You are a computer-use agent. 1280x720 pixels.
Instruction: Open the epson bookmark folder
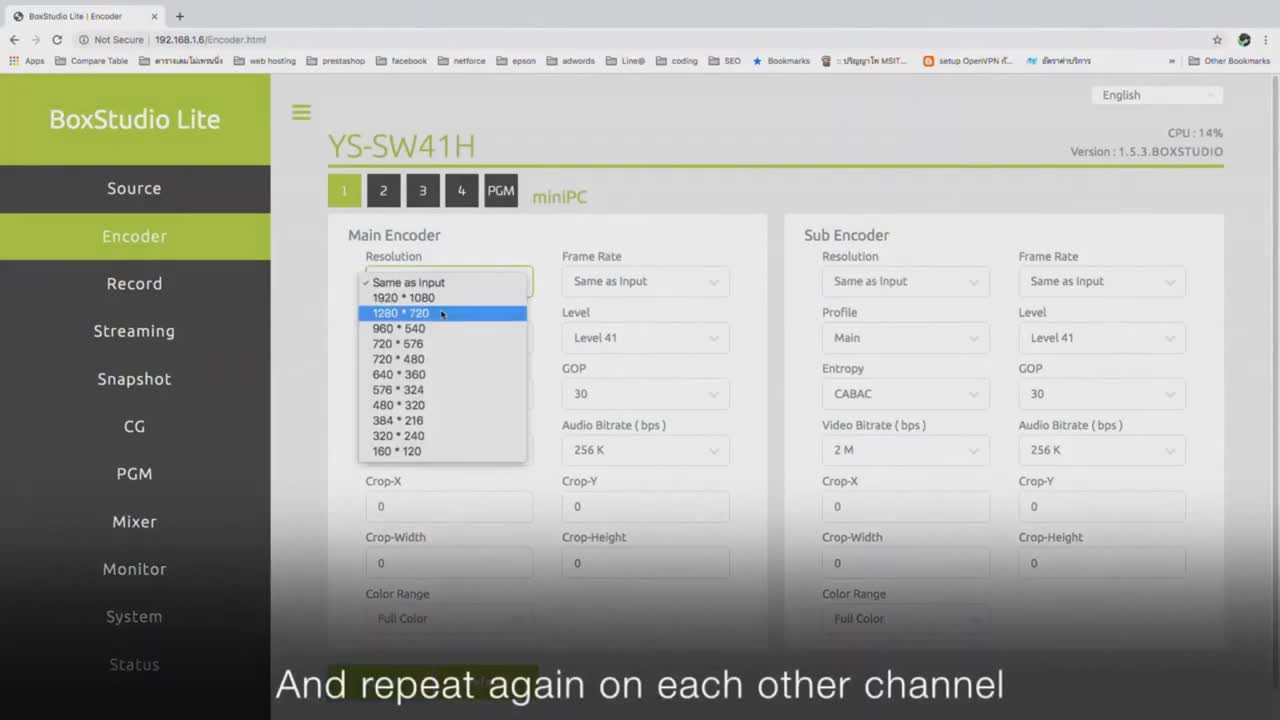[x=517, y=61]
